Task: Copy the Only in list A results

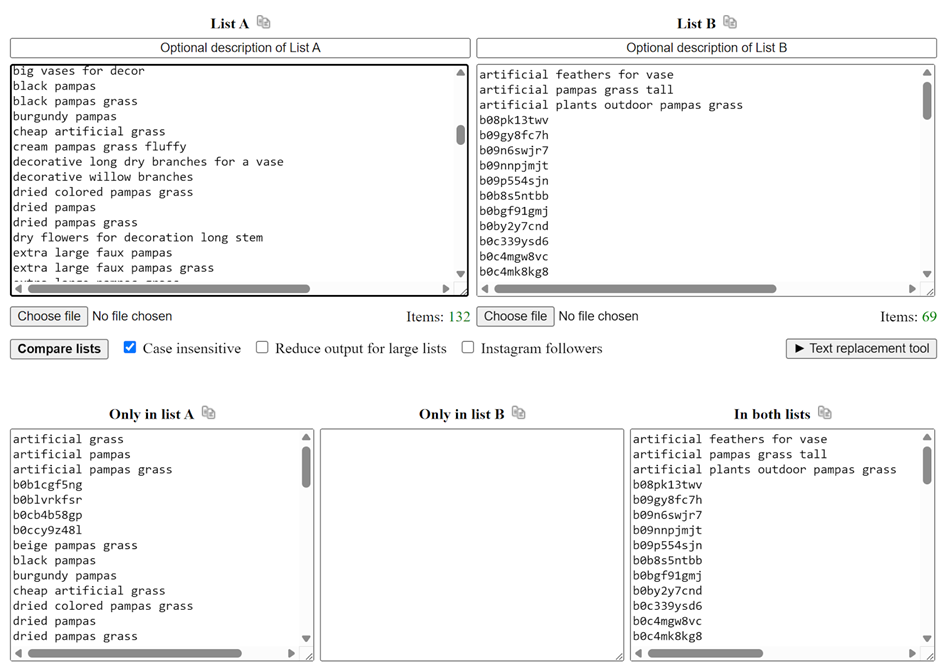Action: (x=208, y=413)
